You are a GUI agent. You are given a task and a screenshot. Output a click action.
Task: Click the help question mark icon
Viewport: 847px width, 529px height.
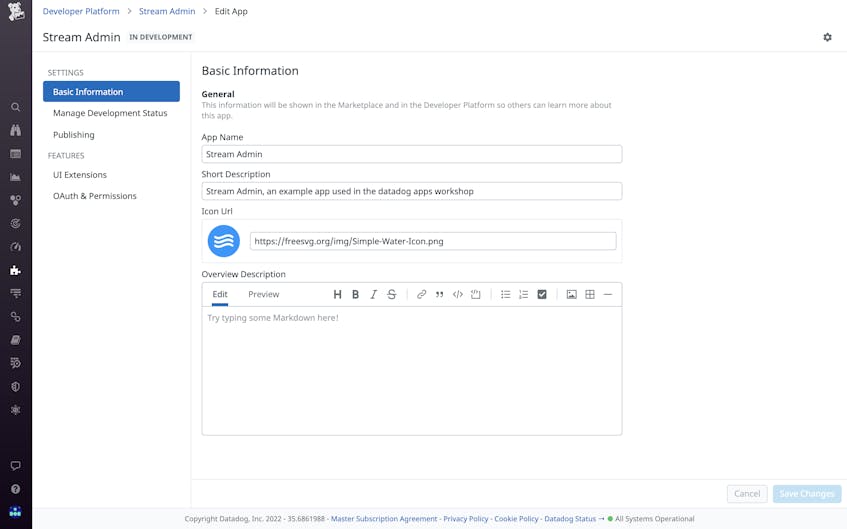click(16, 489)
